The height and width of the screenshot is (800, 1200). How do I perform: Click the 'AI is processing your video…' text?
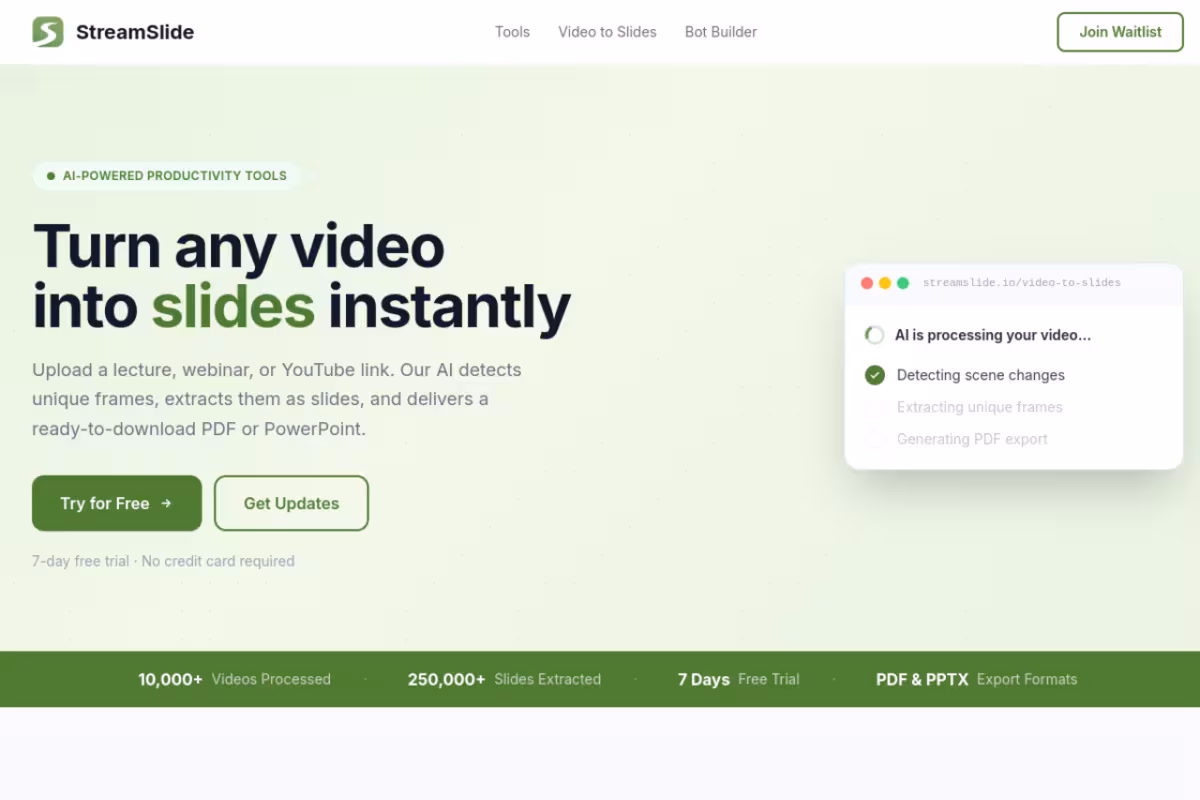[993, 335]
